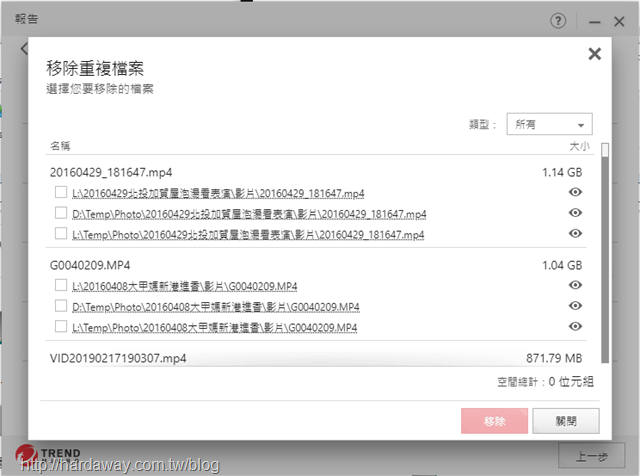Click the 1.14 GB size value

[x=562, y=172]
